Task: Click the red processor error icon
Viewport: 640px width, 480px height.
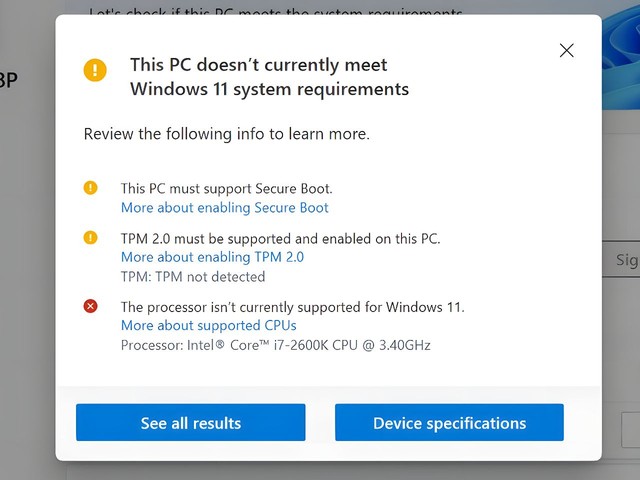Action: pyautogui.click(x=91, y=306)
